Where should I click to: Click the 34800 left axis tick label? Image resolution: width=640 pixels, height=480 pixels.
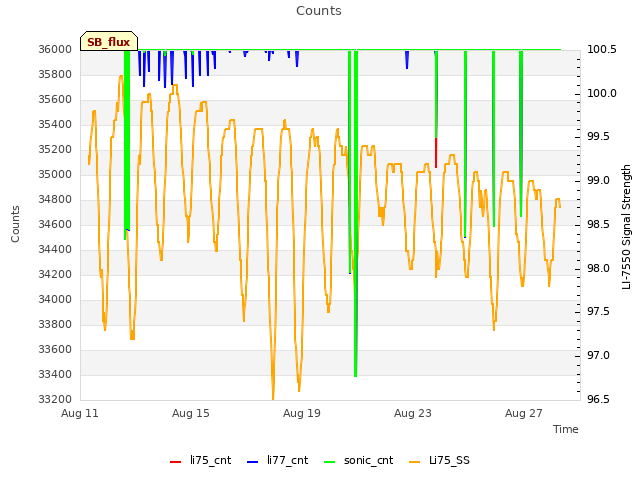pyautogui.click(x=55, y=199)
